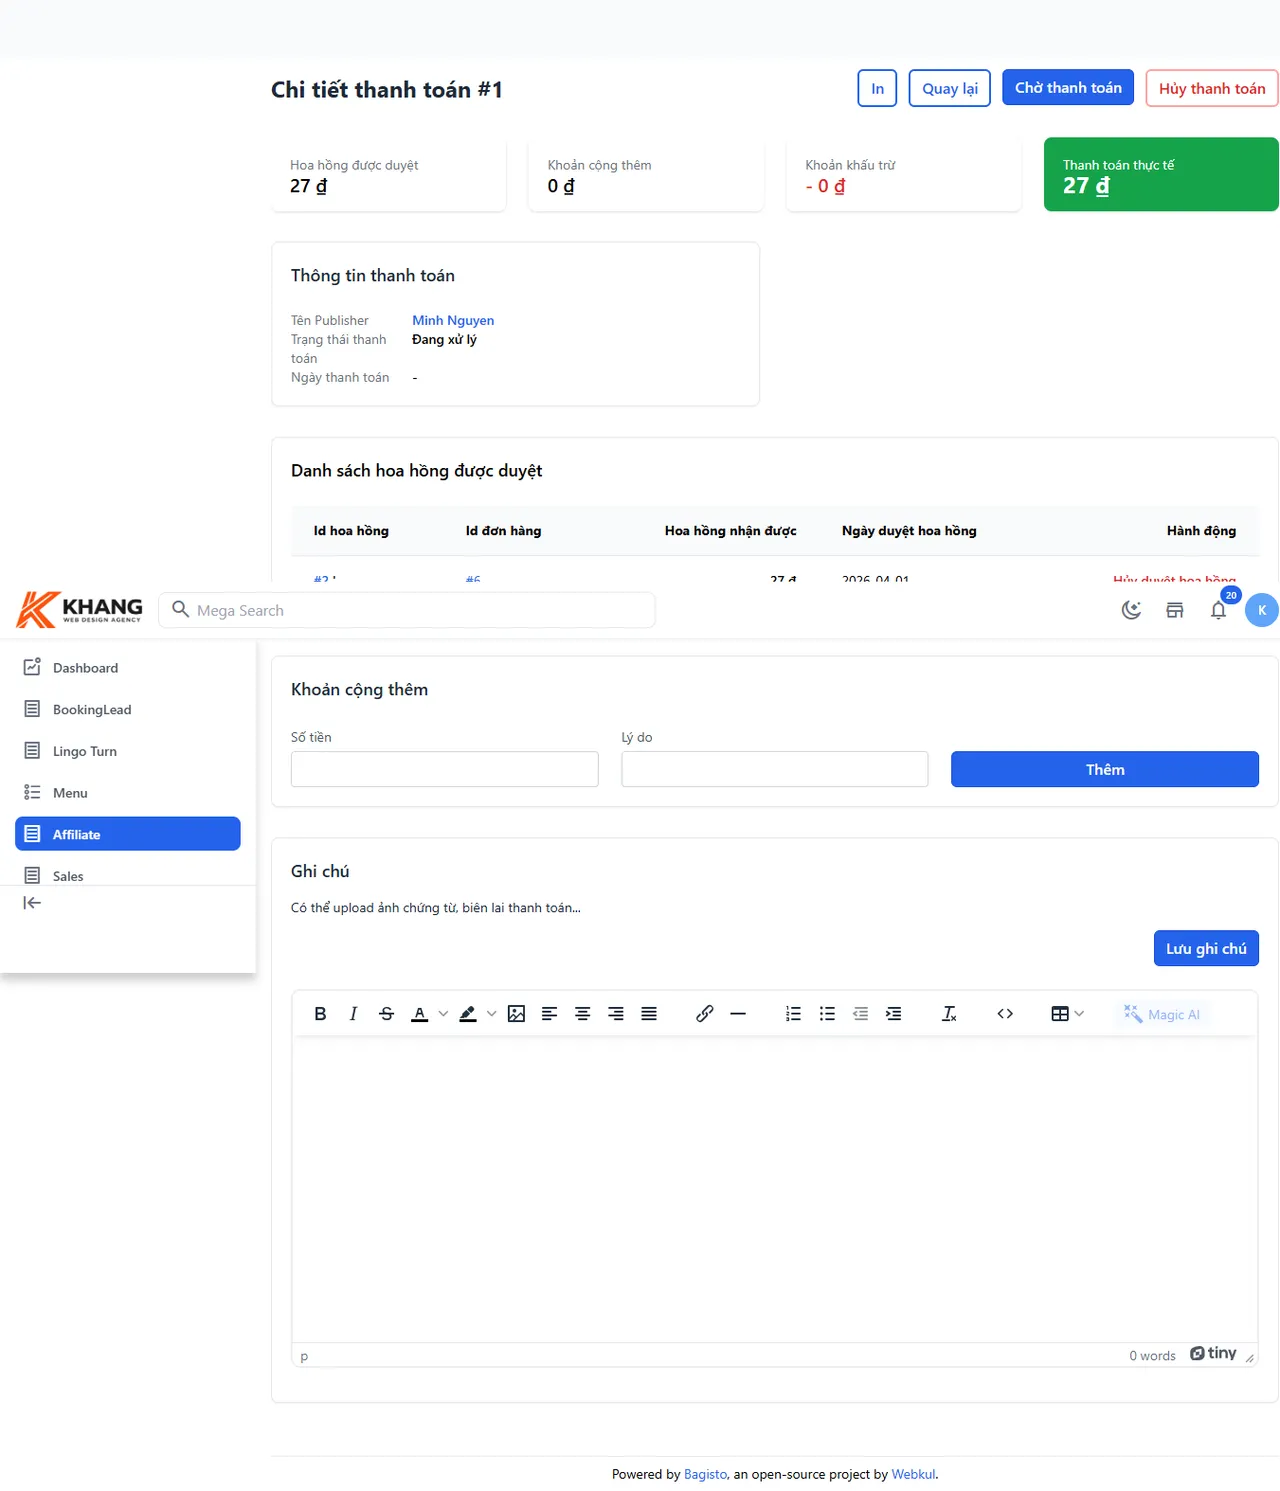Image resolution: width=1280 pixels, height=1491 pixels.
Task: Select Affiliate in sidebar
Action: click(128, 834)
